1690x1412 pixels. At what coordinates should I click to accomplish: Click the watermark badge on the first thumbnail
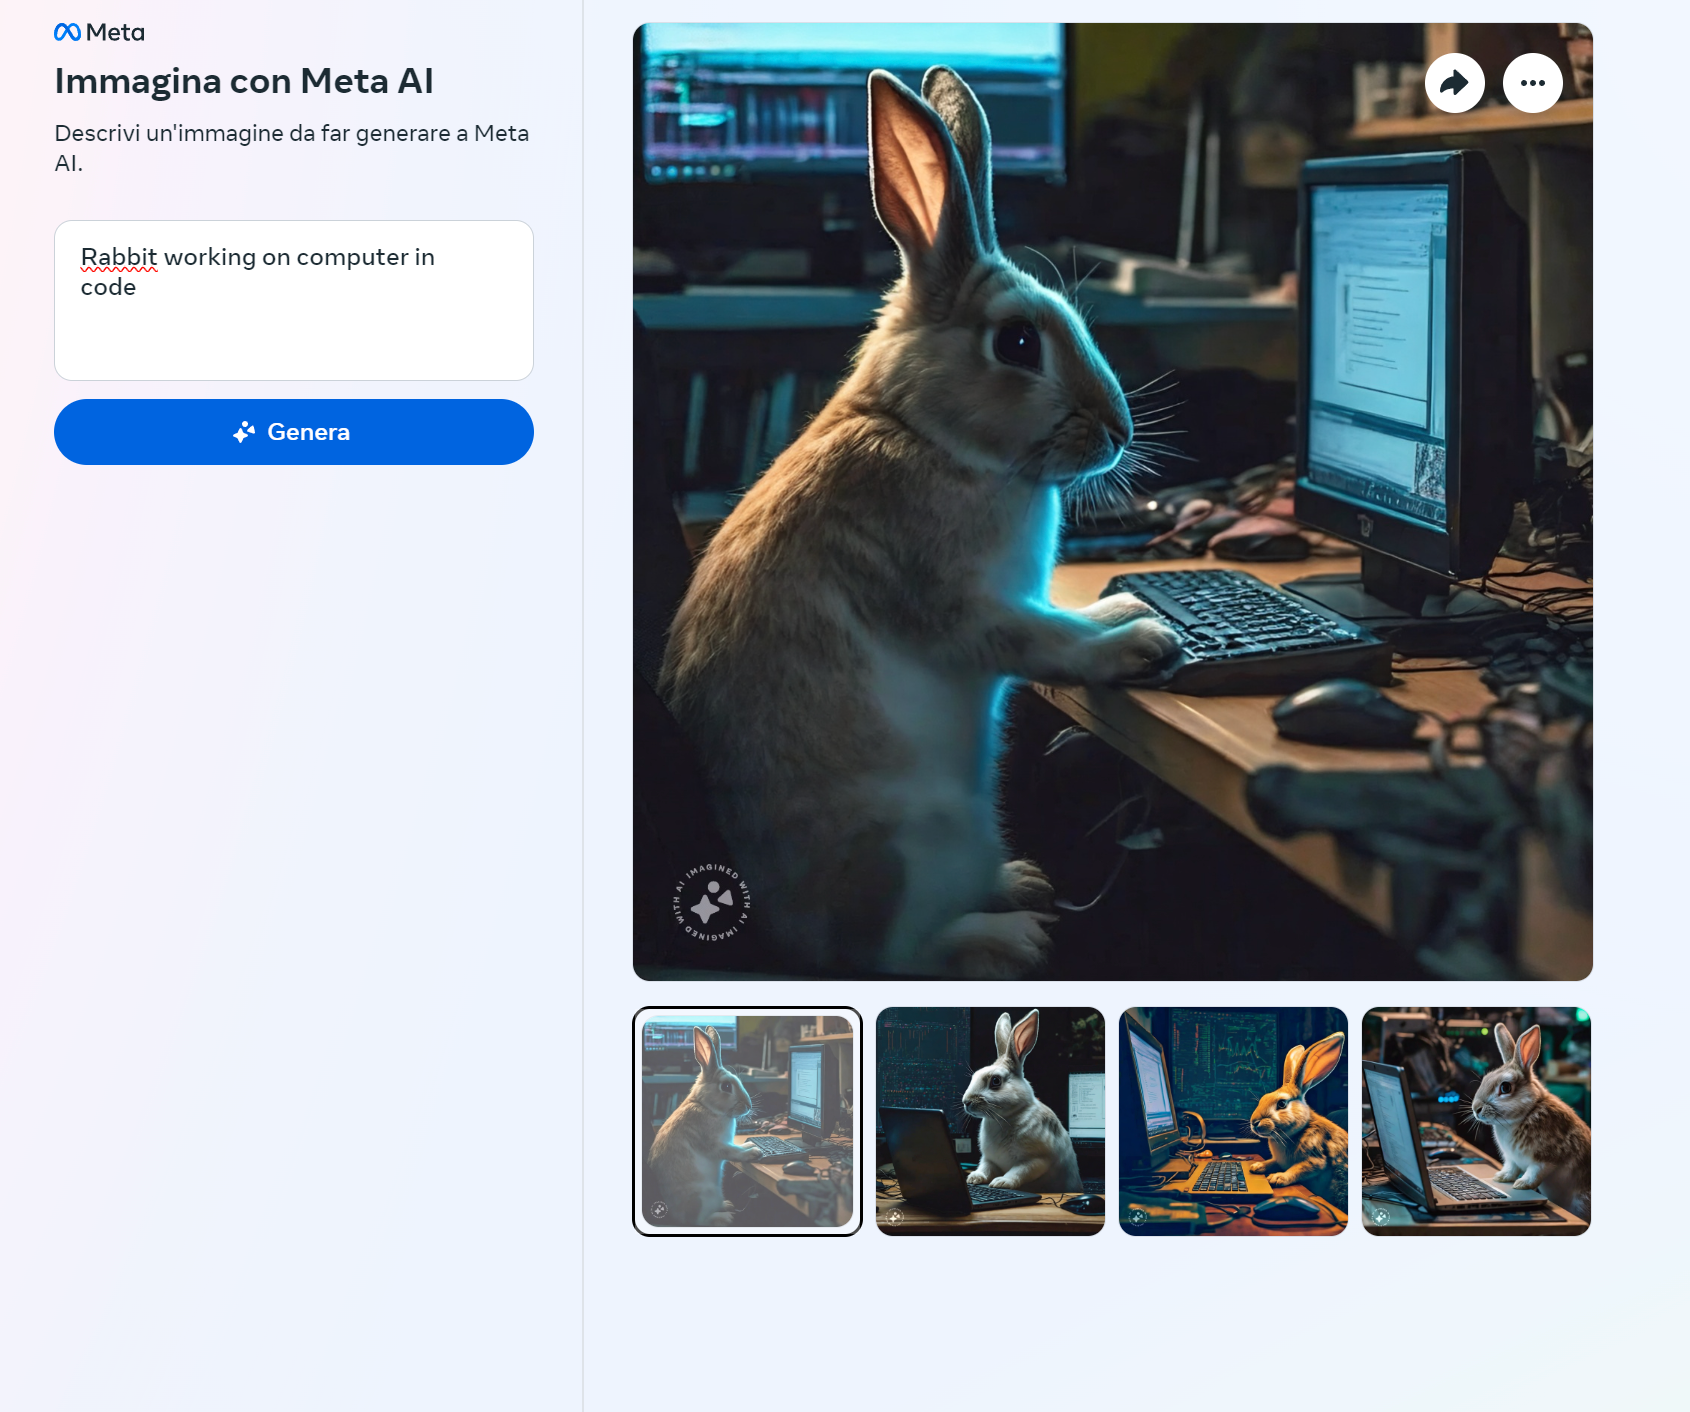(660, 1210)
